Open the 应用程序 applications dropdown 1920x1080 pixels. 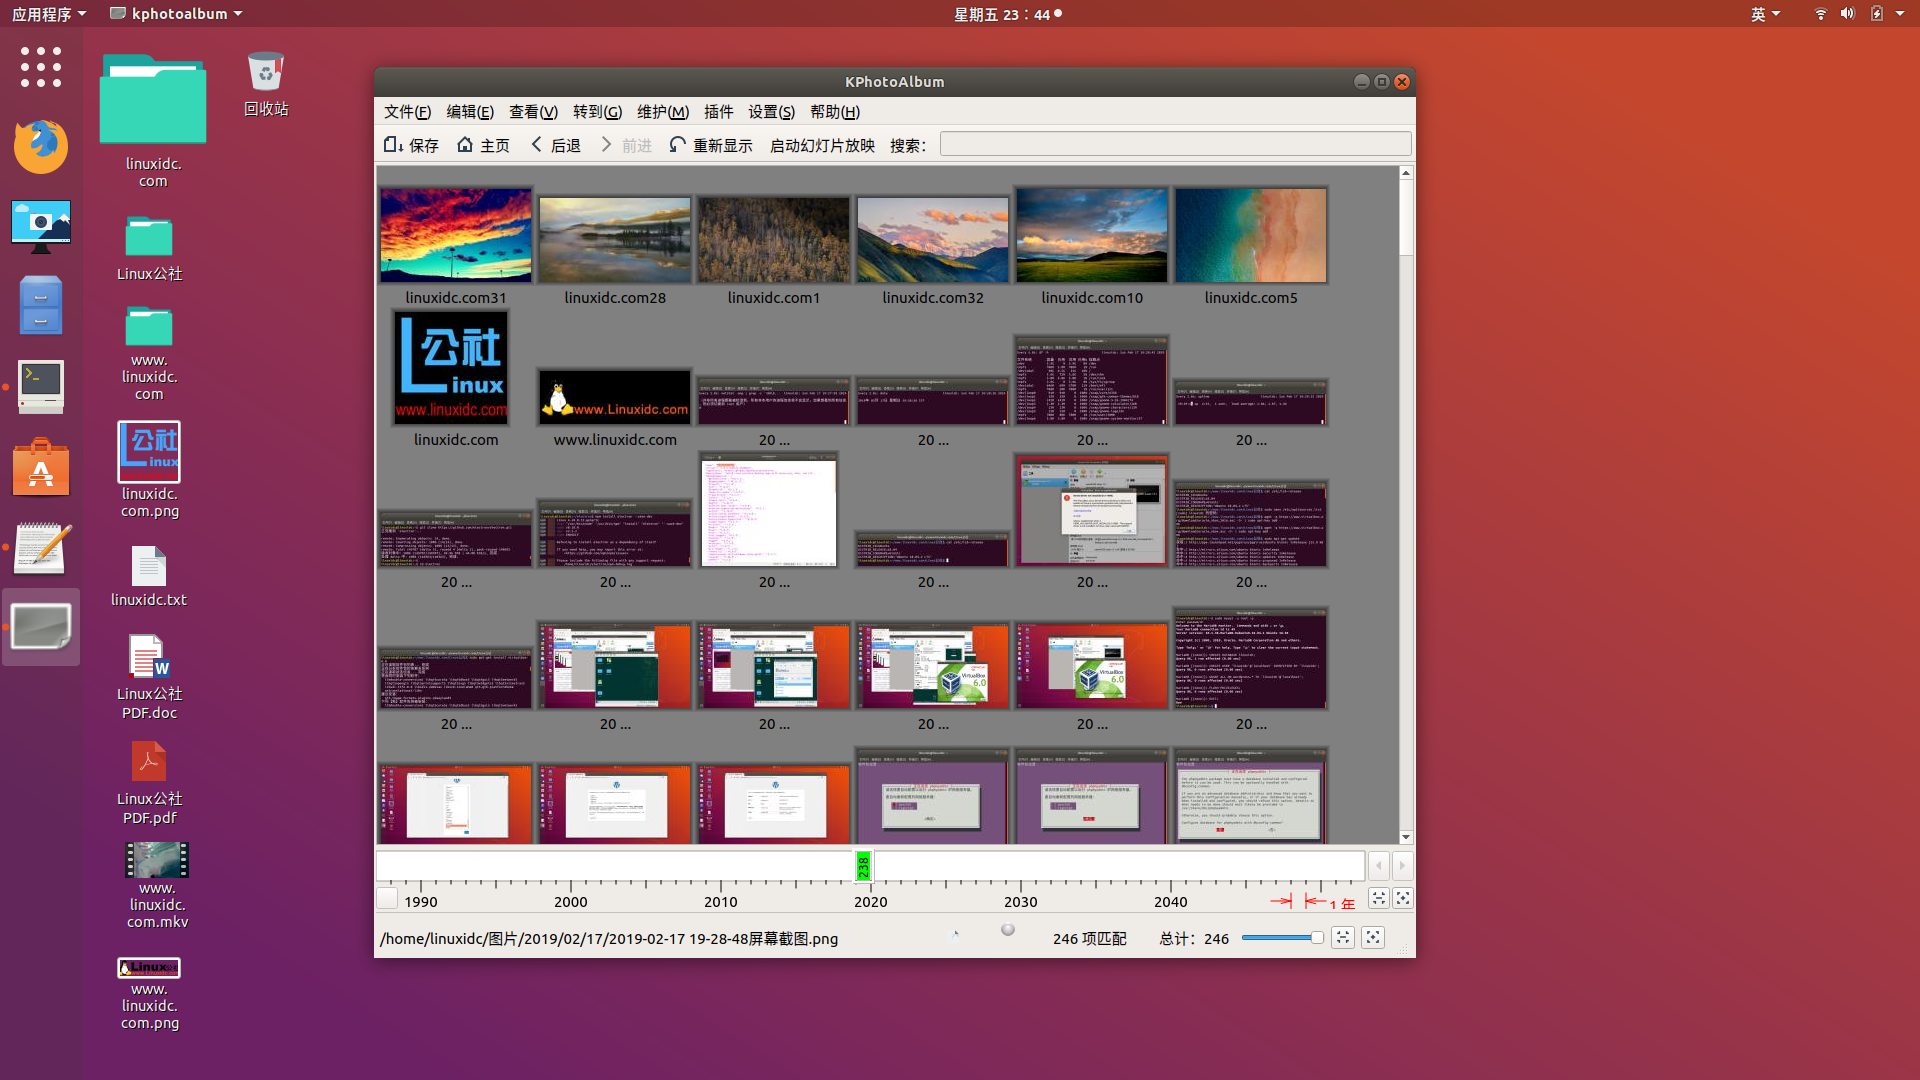48,14
